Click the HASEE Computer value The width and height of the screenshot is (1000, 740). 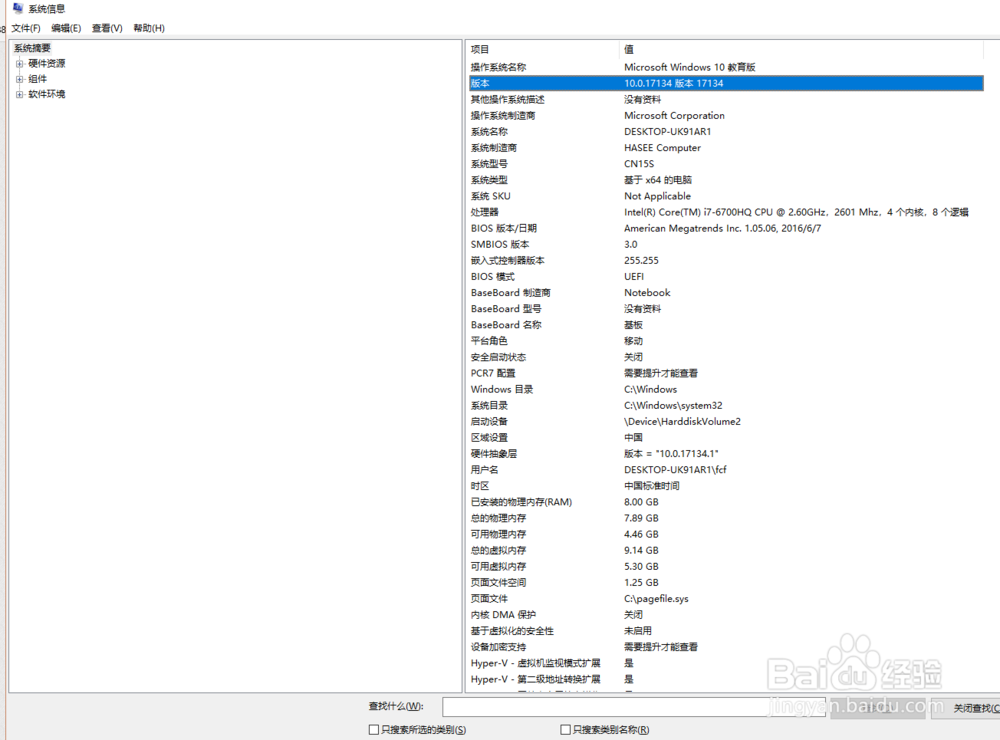click(662, 147)
